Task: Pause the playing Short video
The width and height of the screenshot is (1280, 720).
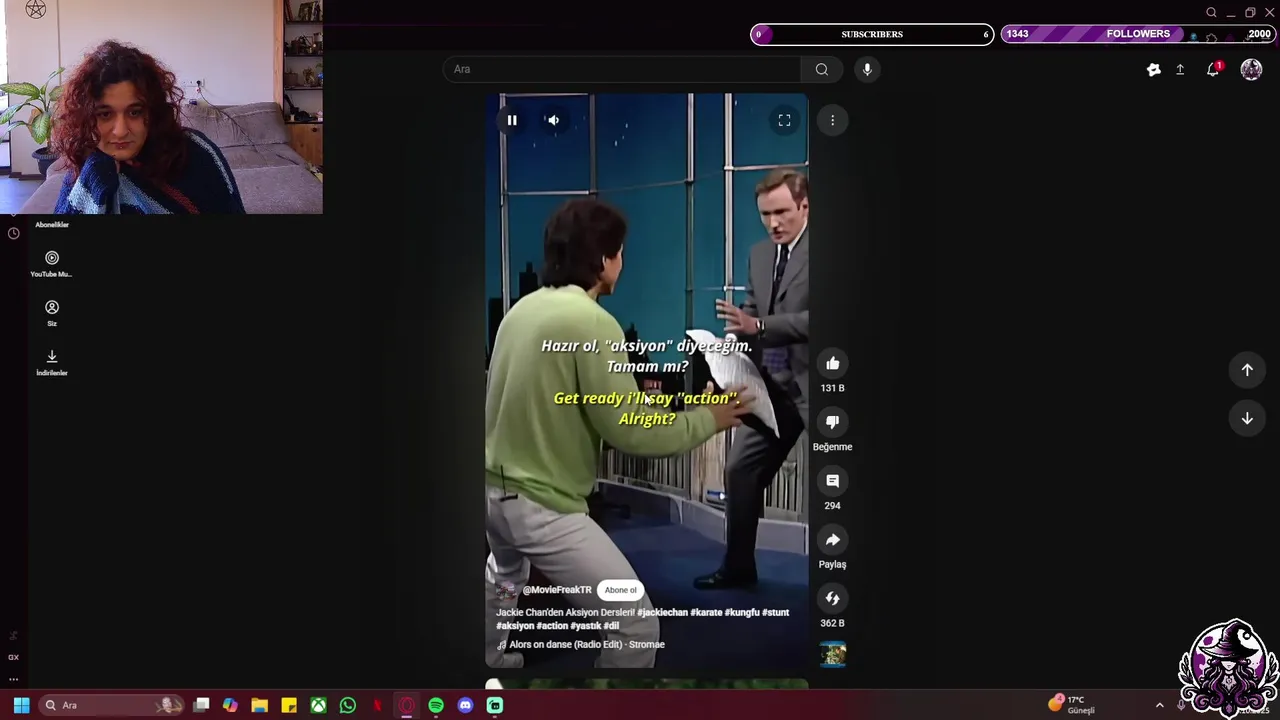Action: click(511, 120)
